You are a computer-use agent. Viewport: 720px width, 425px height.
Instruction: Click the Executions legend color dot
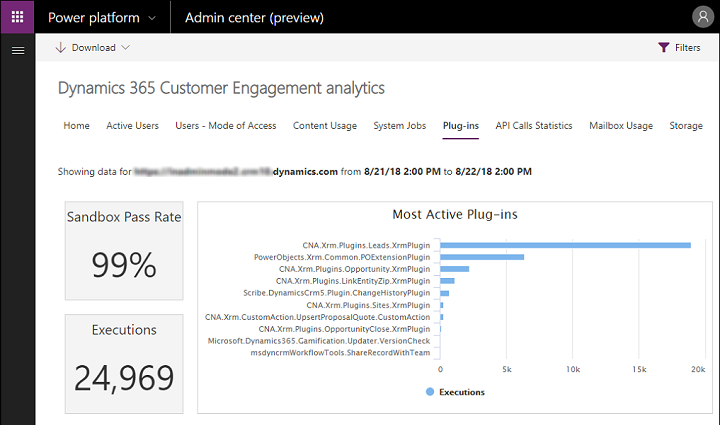(x=430, y=392)
